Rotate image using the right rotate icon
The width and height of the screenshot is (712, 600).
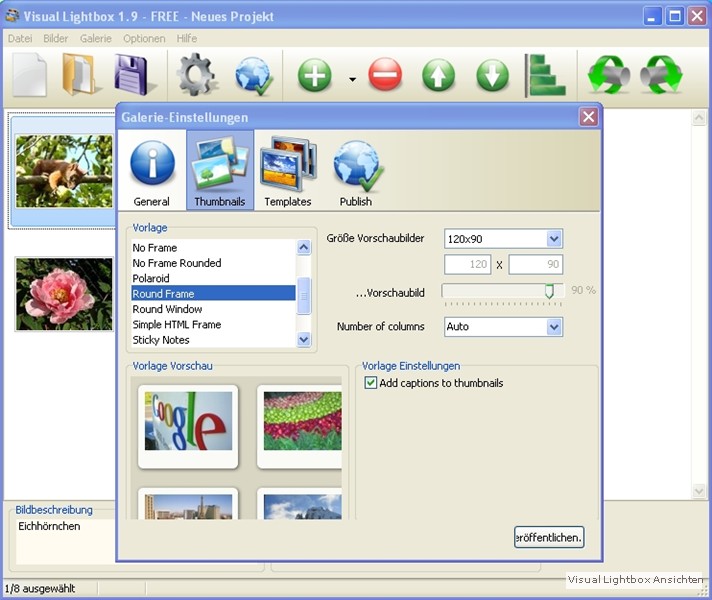point(661,75)
